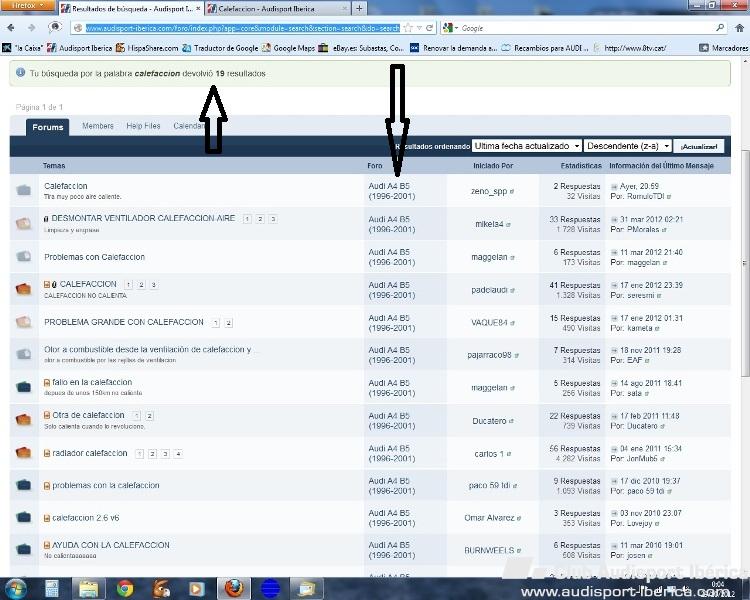Jump to last post icon for 31 mar 2012
This screenshot has height=600, width=750.
(614, 220)
